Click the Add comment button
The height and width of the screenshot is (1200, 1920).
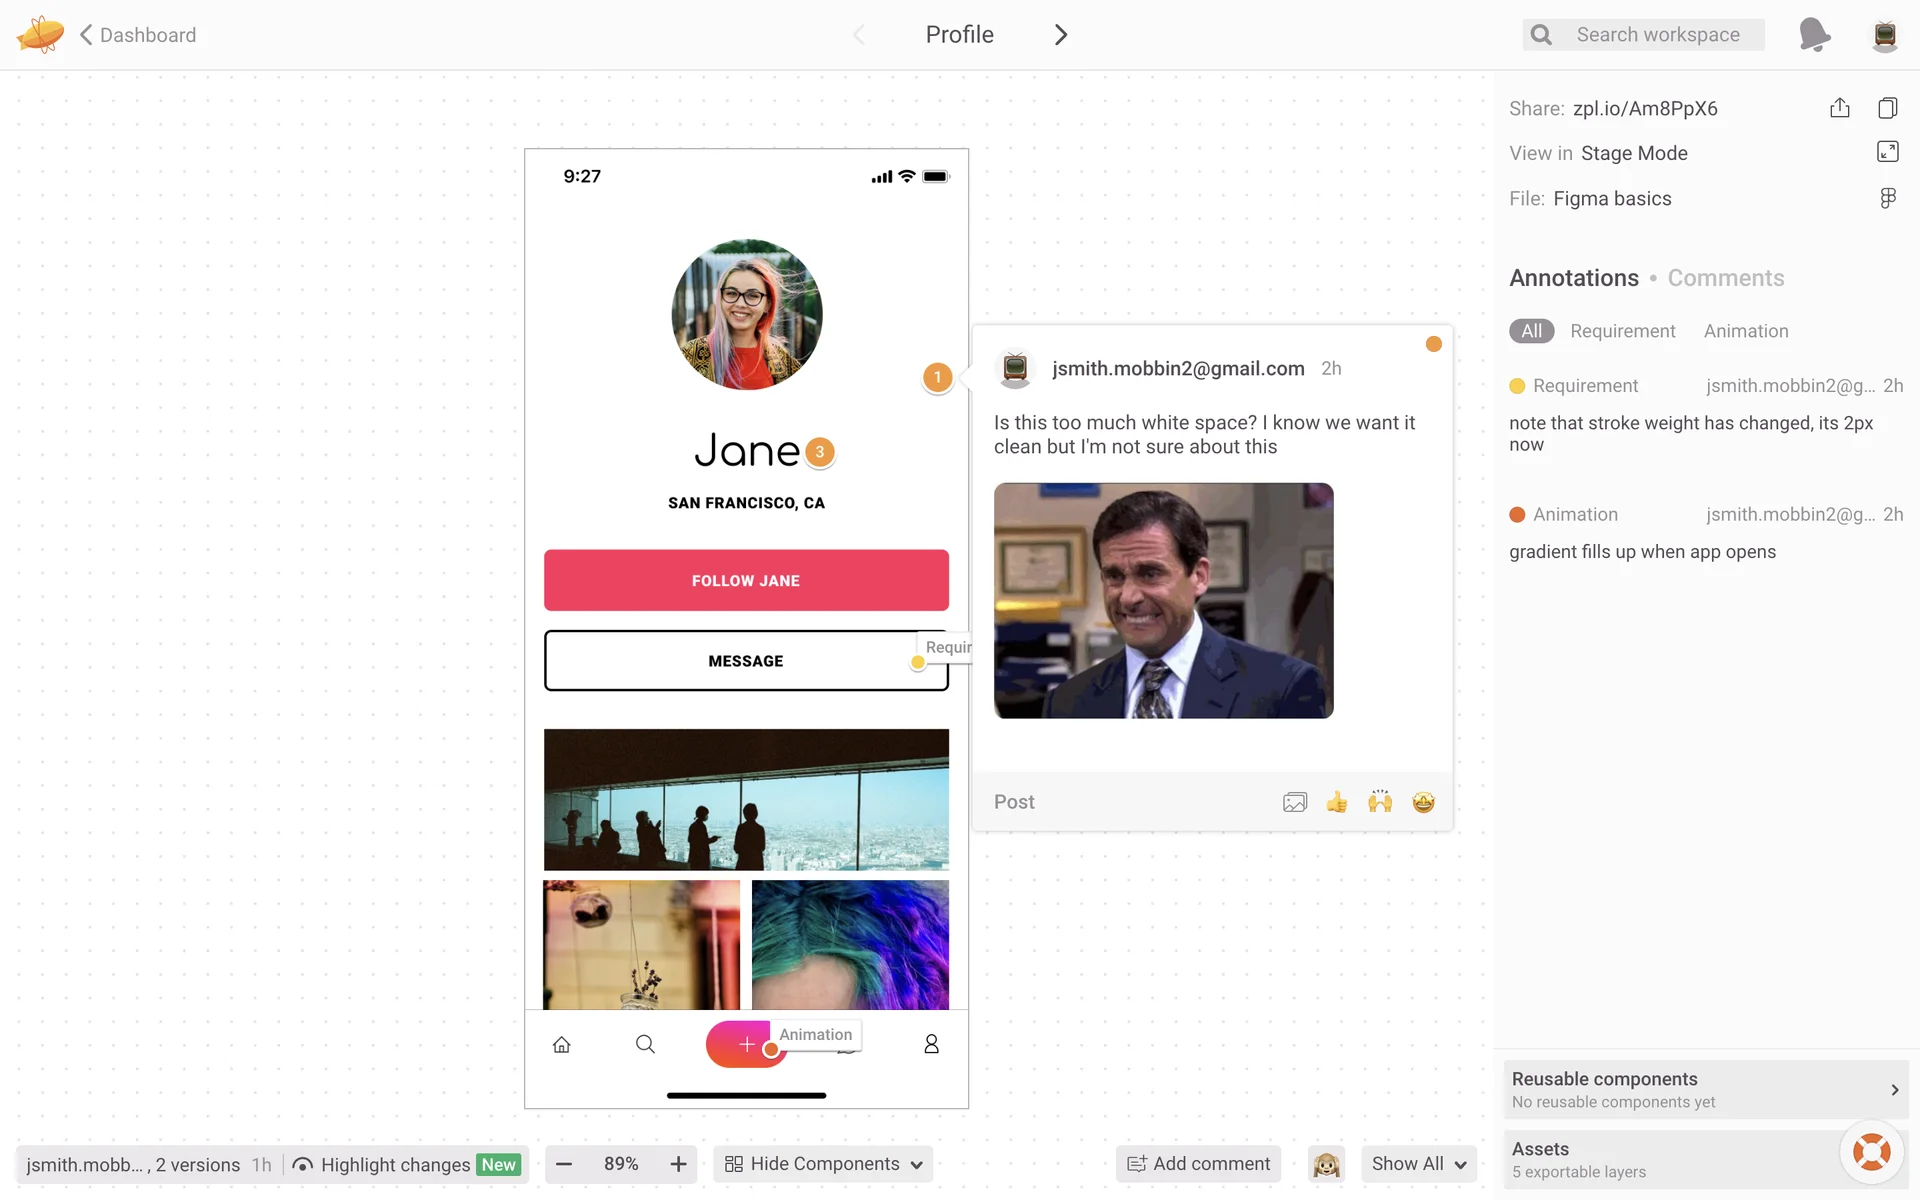[1198, 1164]
